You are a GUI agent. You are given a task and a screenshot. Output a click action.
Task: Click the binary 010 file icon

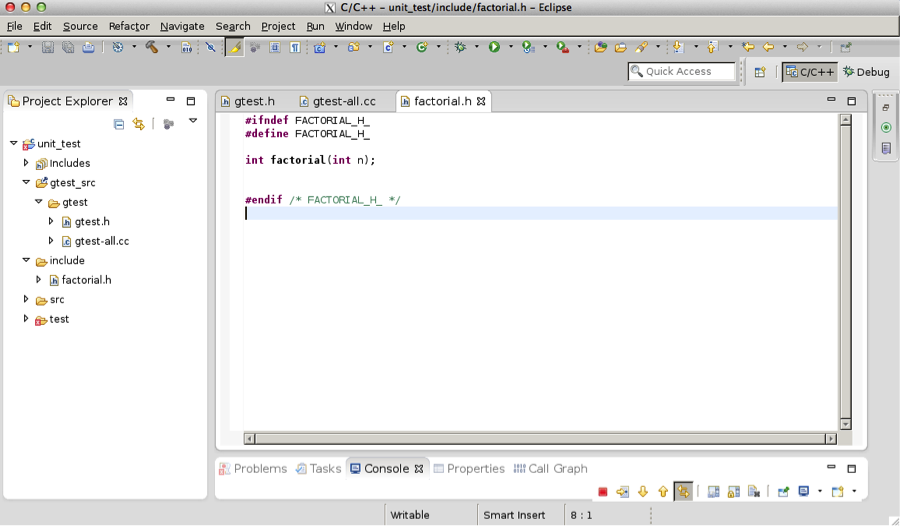187,47
